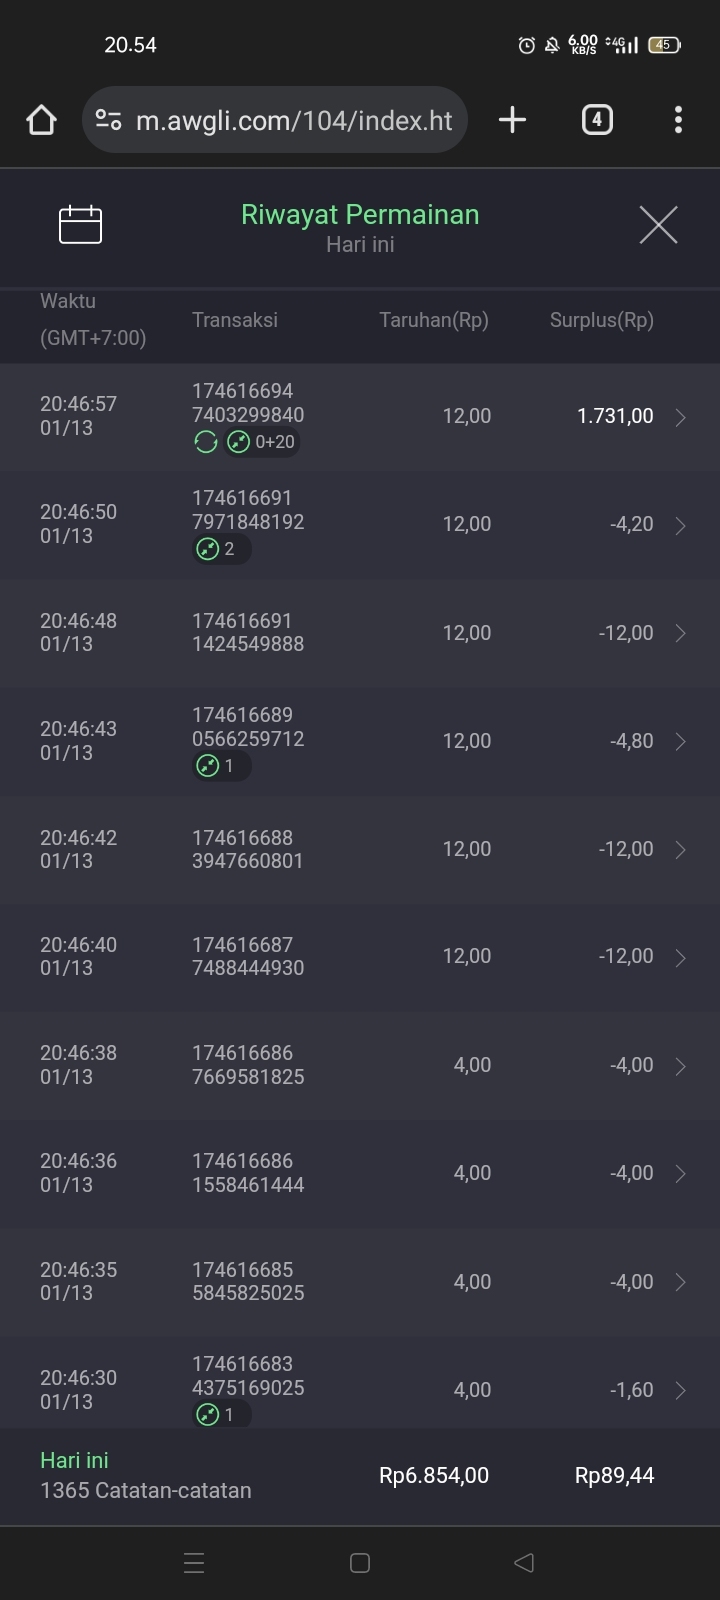Close the Riwayat Permainan panel

pos(658,225)
